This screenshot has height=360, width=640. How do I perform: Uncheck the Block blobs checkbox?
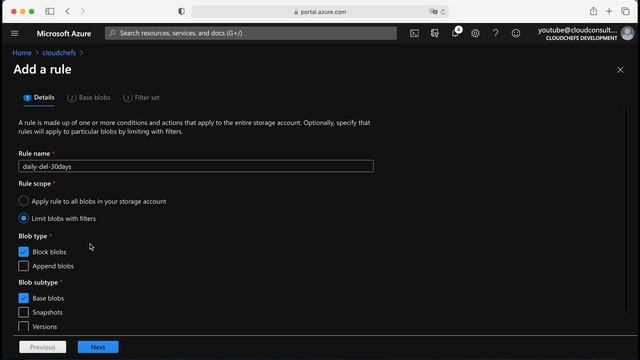pos(24,252)
